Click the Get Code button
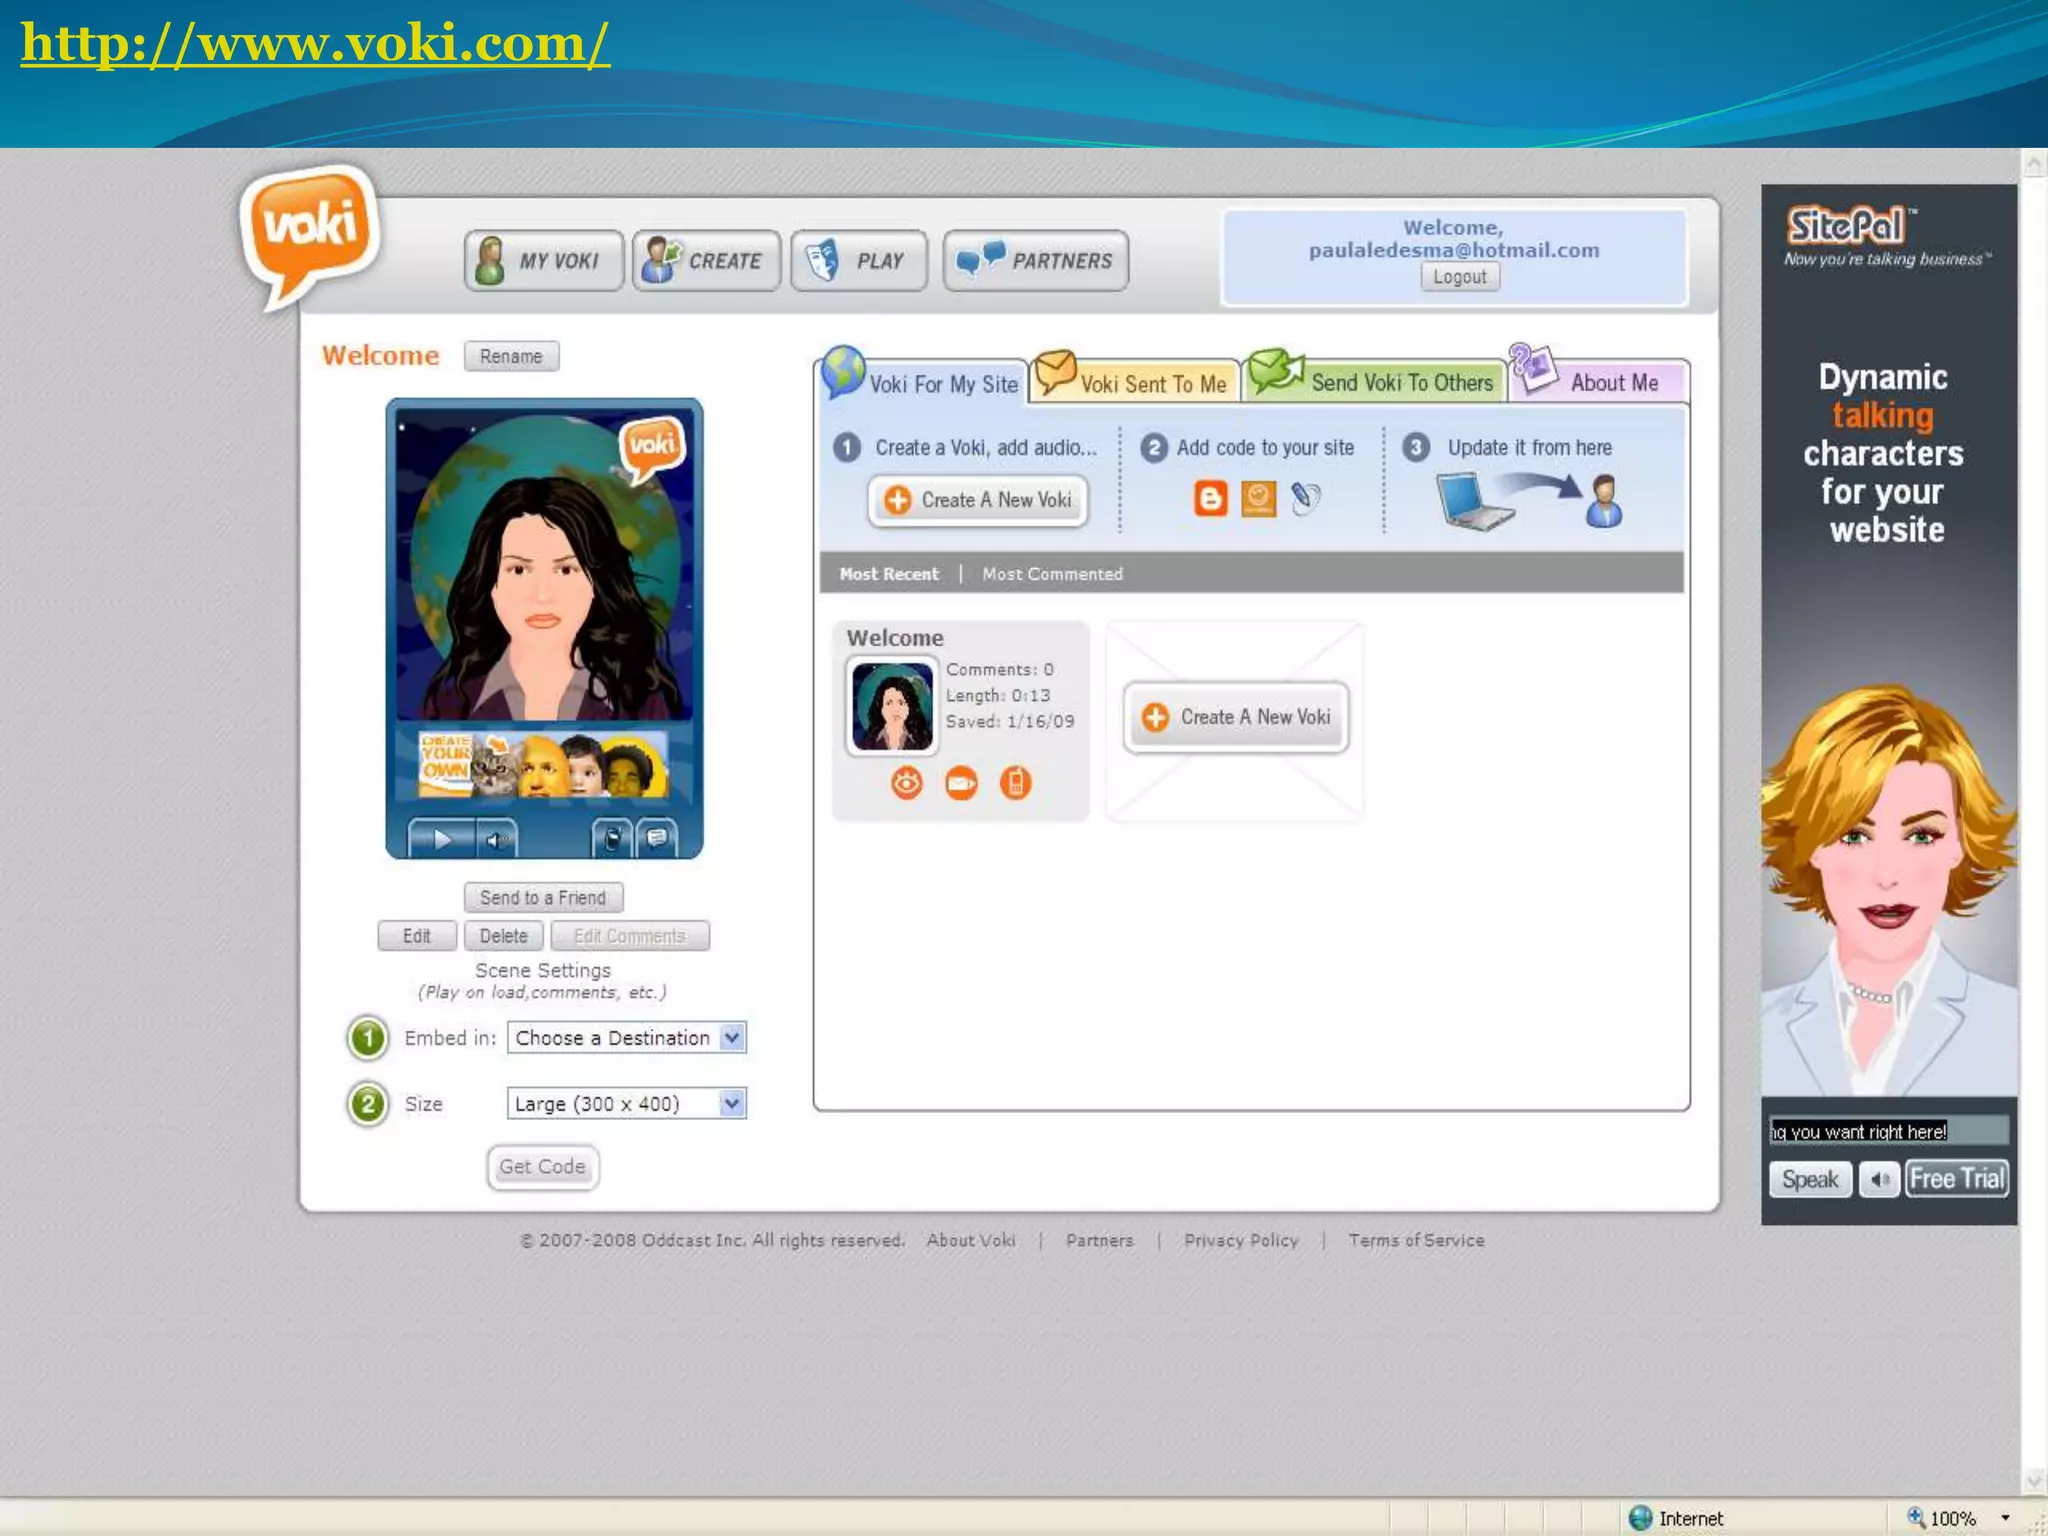Image resolution: width=2048 pixels, height=1536 pixels. point(543,1166)
